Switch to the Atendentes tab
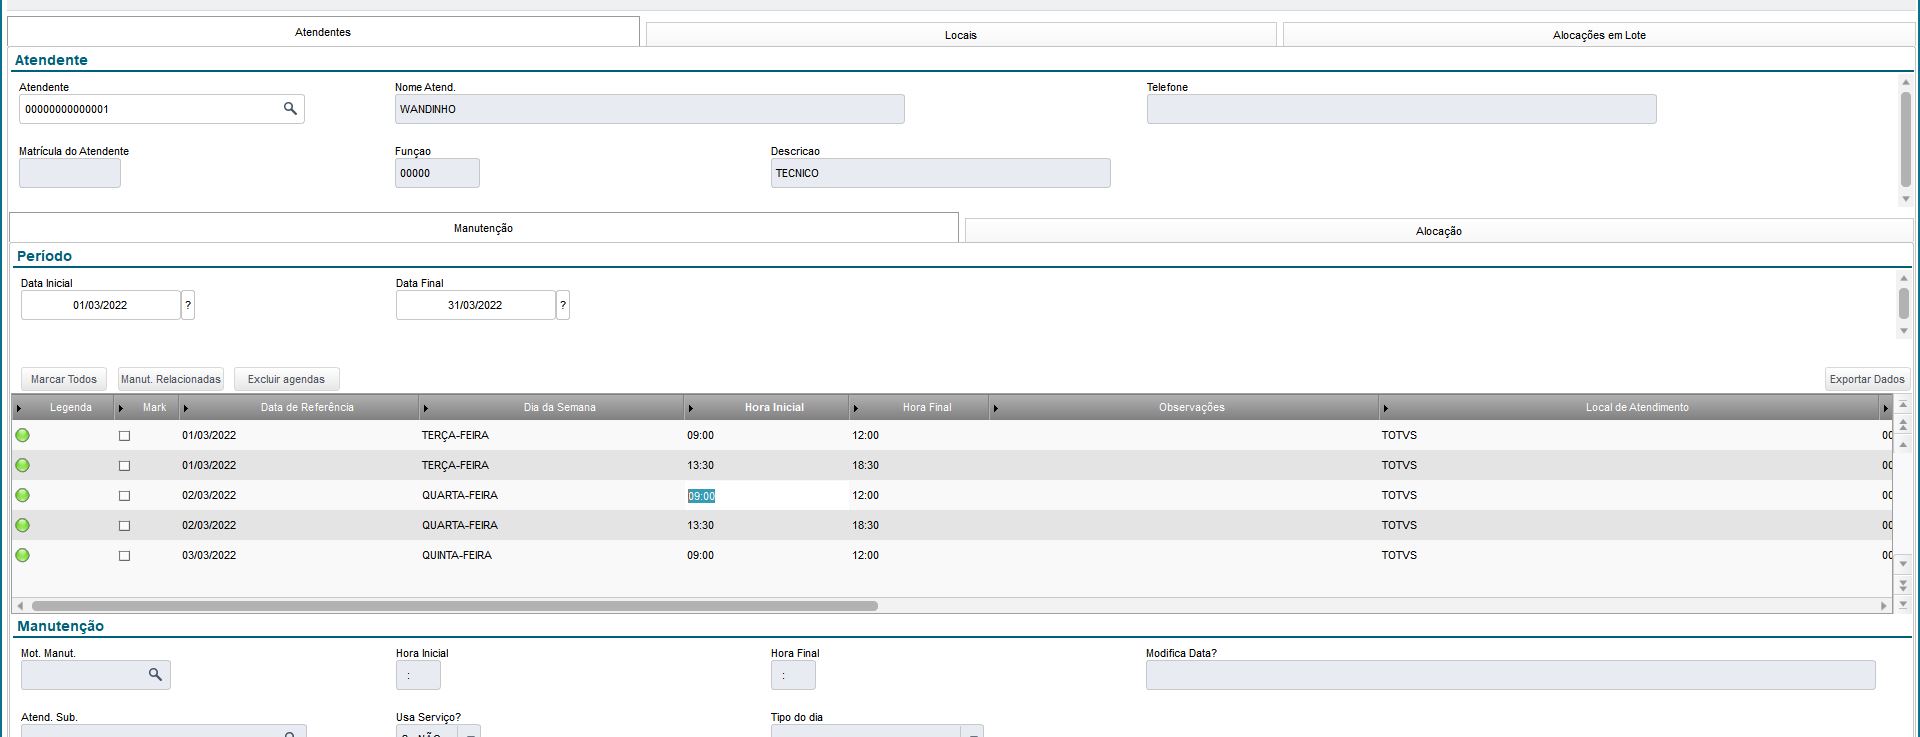The image size is (1920, 737). [x=323, y=32]
